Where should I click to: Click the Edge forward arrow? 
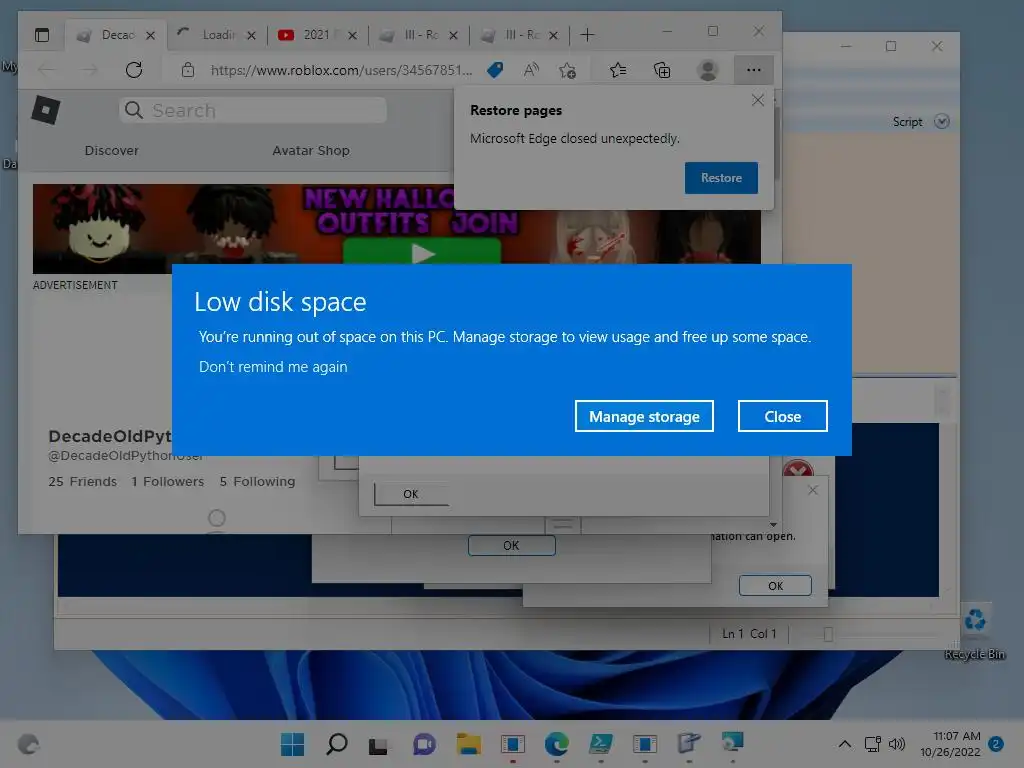tap(89, 70)
